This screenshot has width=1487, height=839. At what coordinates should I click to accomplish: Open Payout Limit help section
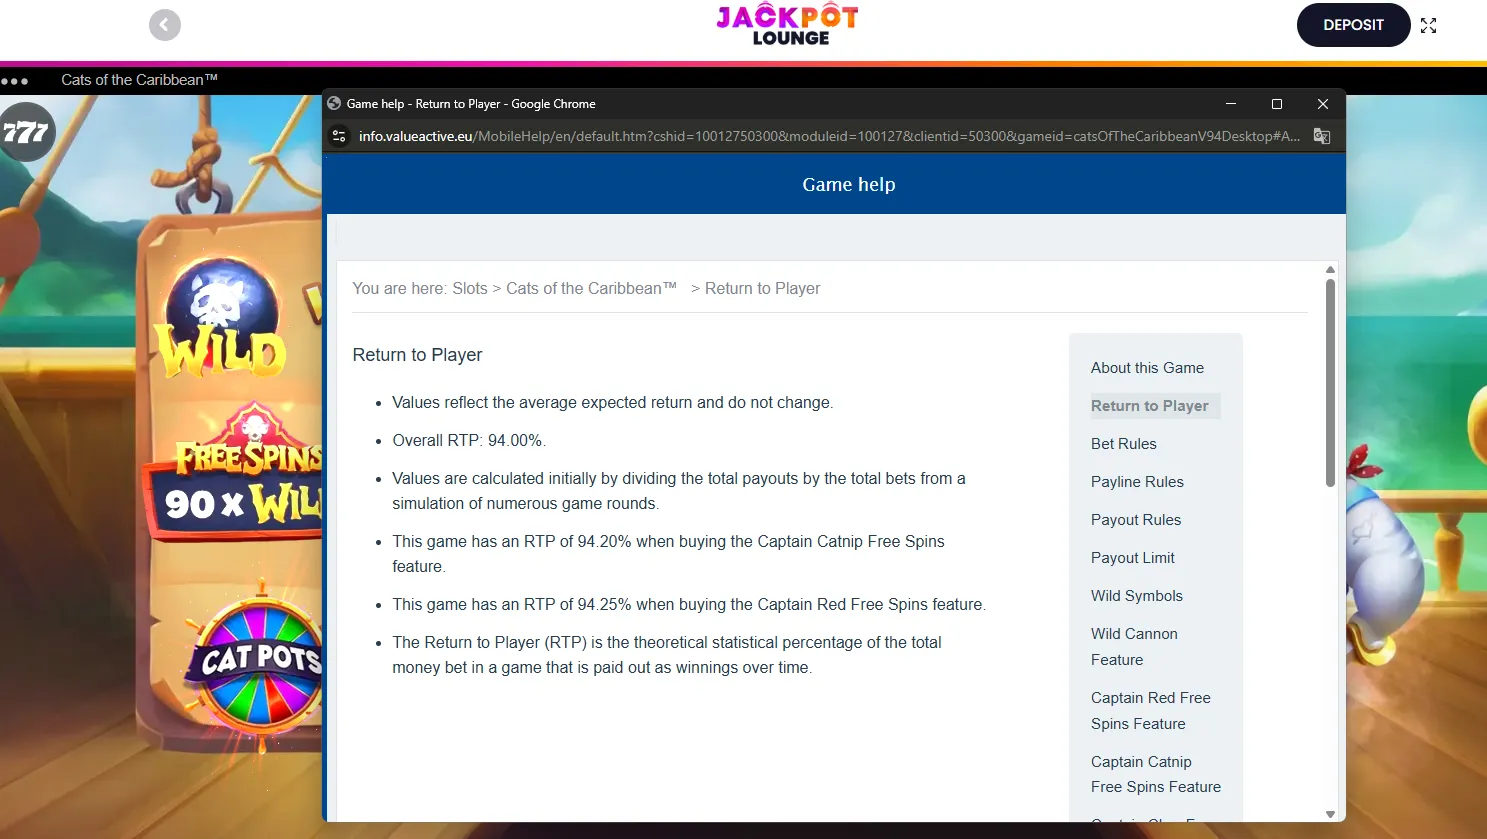pyautogui.click(x=1133, y=558)
